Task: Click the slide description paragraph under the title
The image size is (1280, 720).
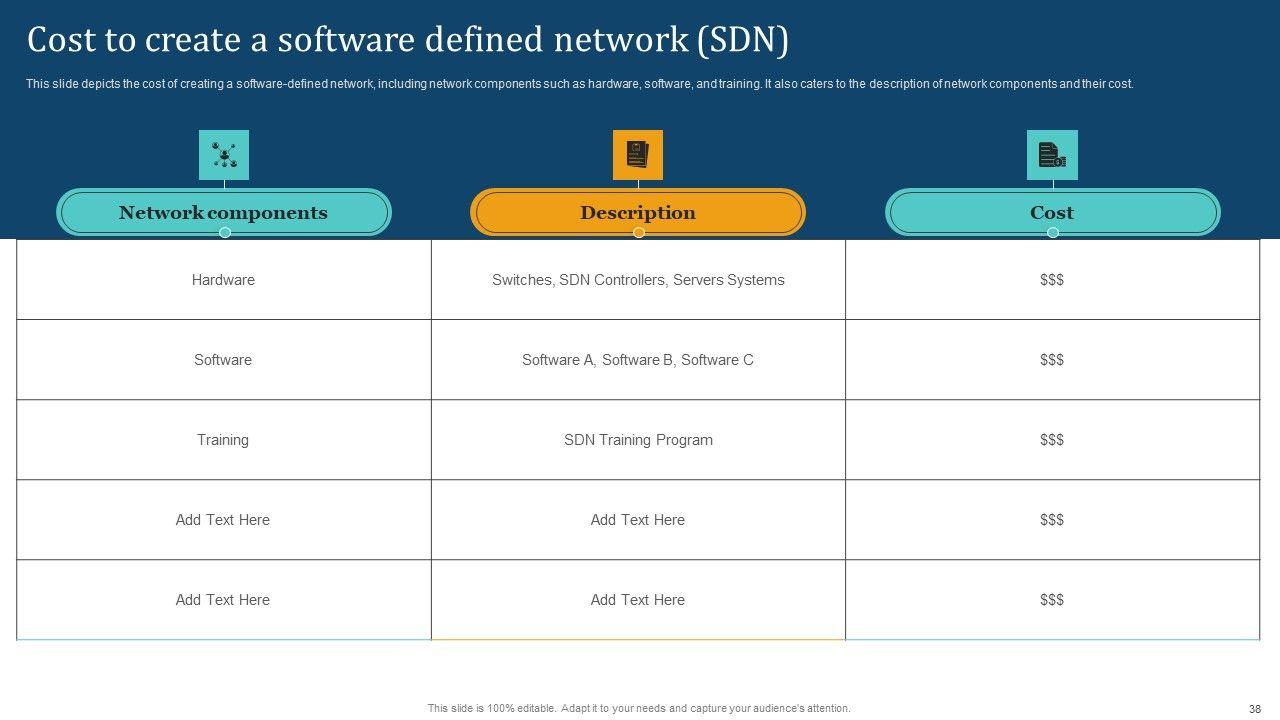Action: pyautogui.click(x=580, y=84)
